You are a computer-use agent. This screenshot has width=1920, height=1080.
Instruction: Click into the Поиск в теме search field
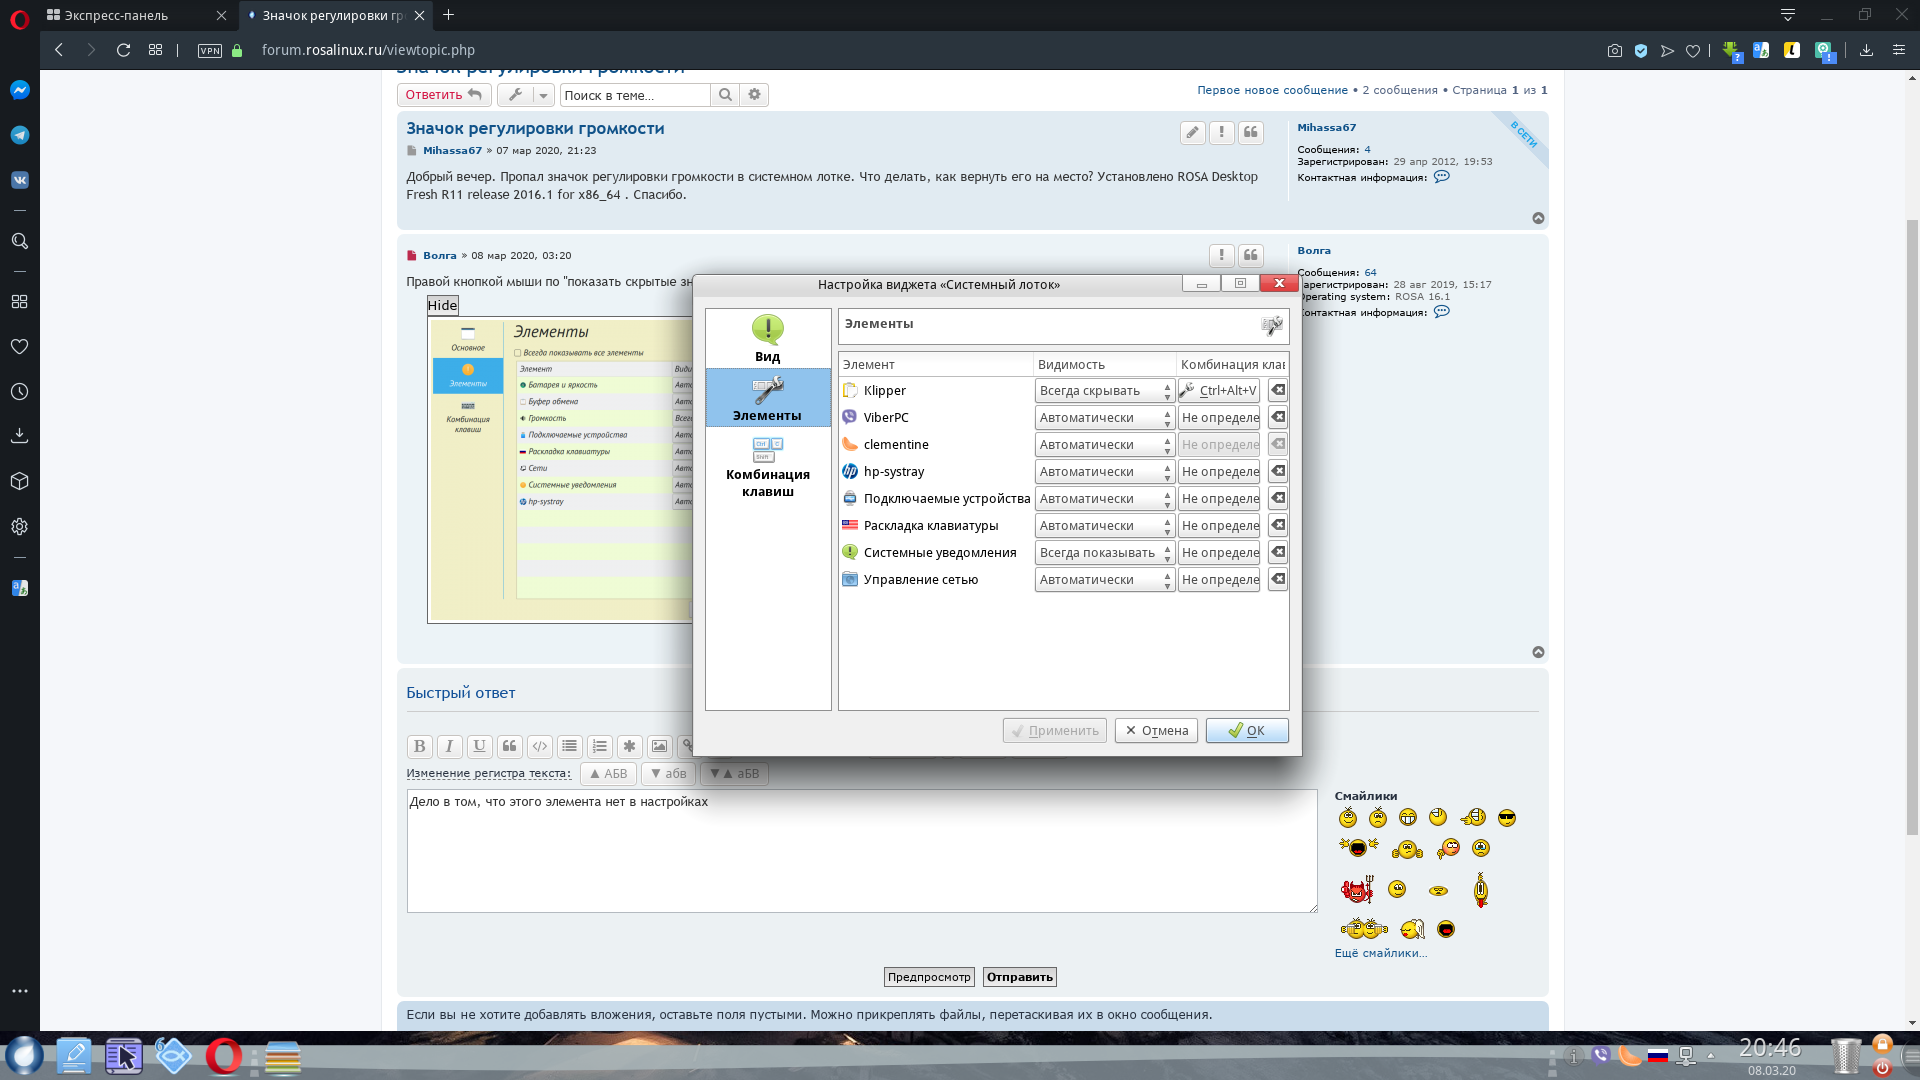coord(634,95)
